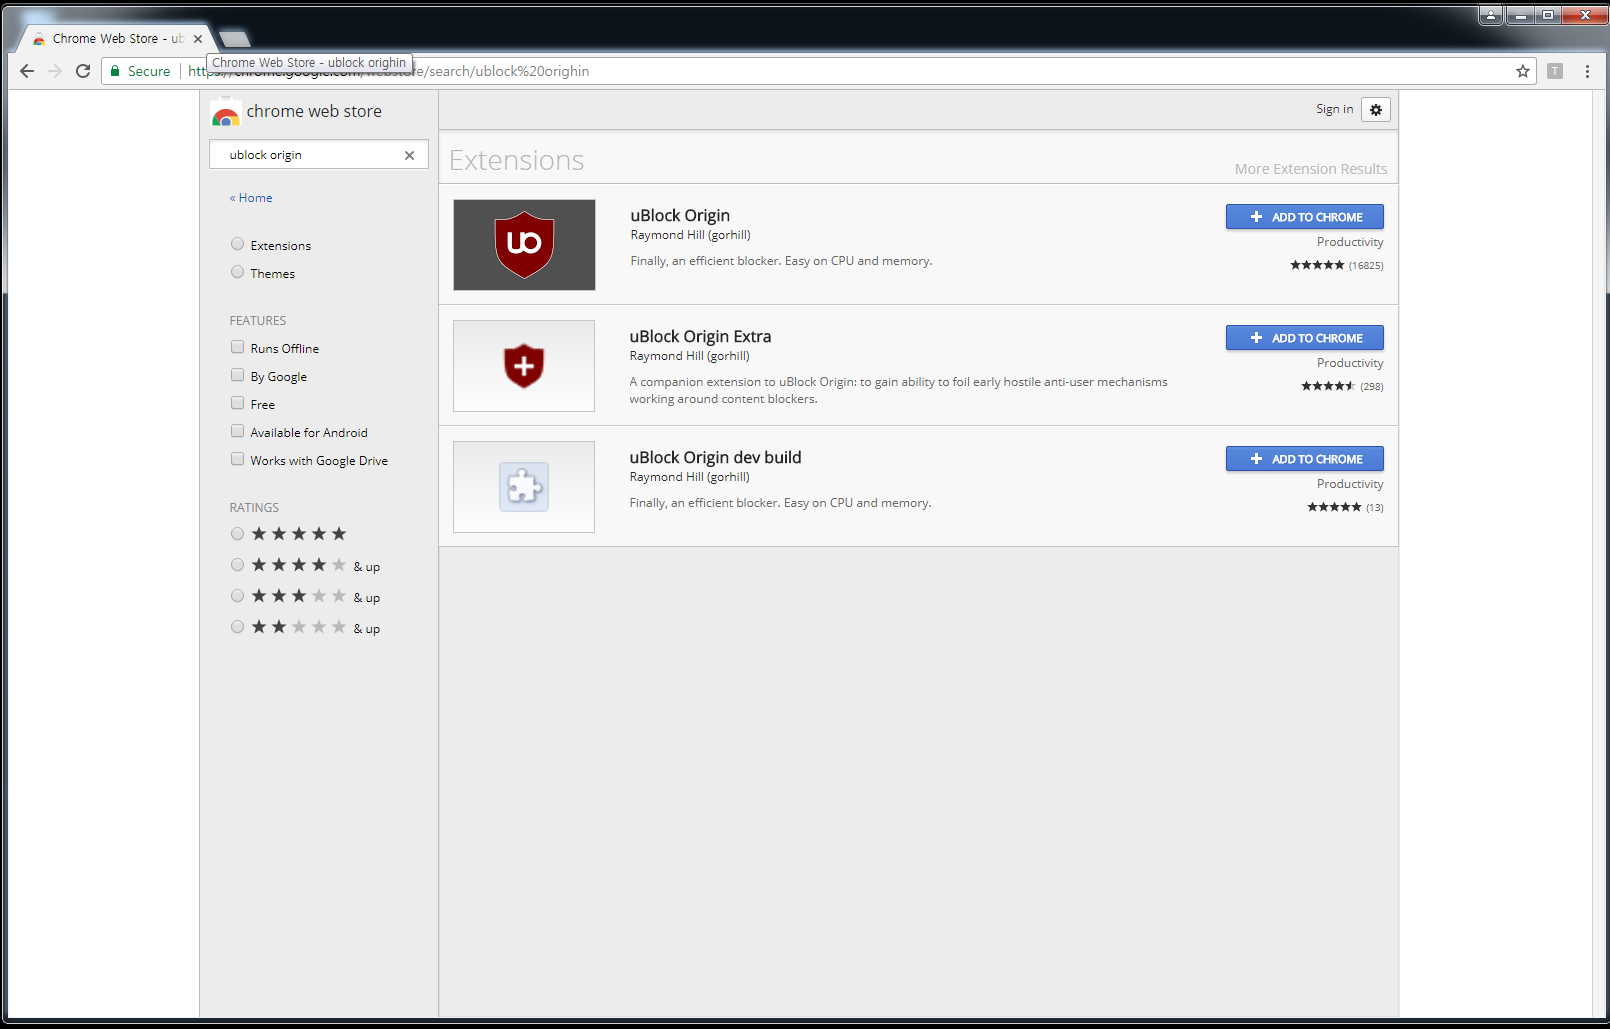Enable the Runs Offline checkbox
Image resolution: width=1610 pixels, height=1029 pixels.
tap(237, 347)
